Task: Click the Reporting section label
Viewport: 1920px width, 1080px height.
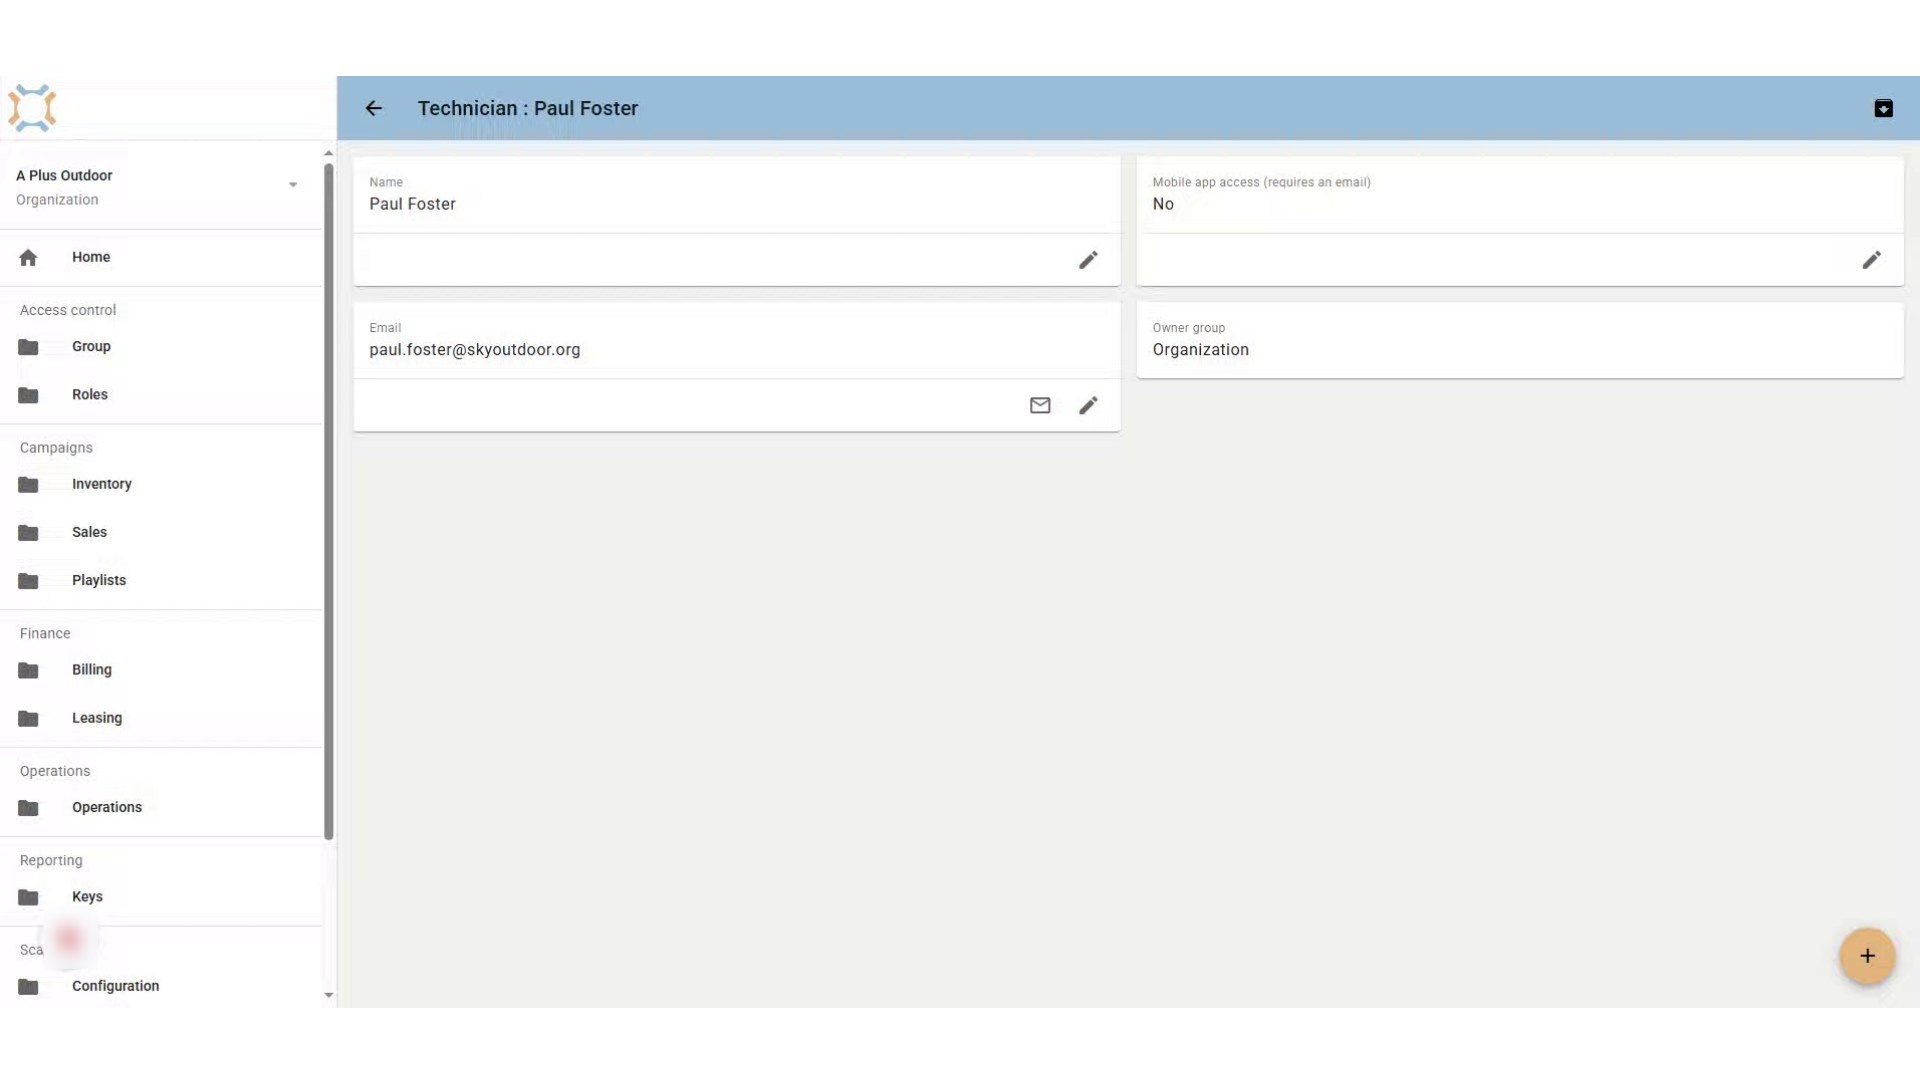Action: click(x=51, y=860)
